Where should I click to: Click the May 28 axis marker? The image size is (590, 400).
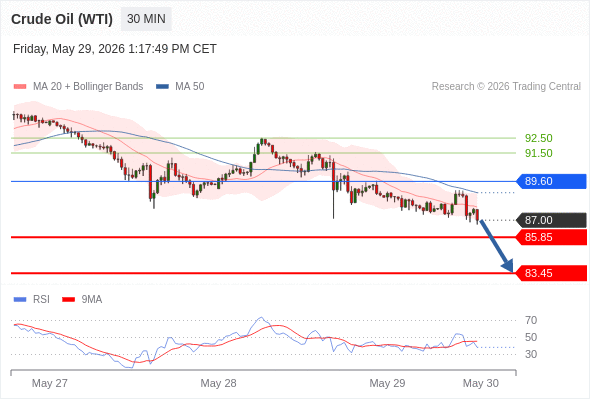(218, 383)
